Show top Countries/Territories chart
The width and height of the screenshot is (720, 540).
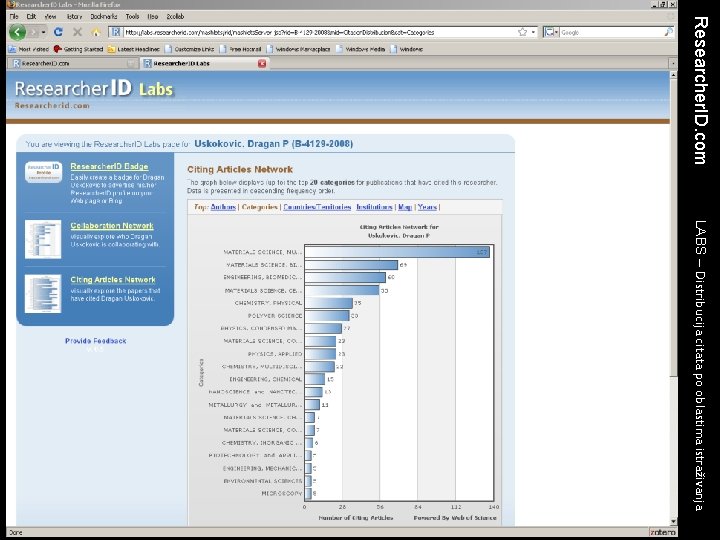point(317,207)
